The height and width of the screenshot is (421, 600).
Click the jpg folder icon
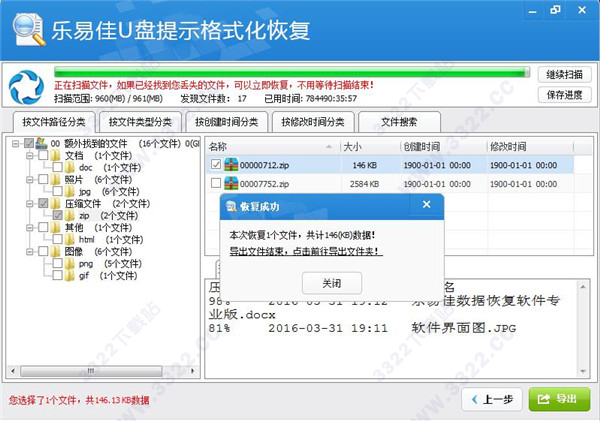coord(70,191)
